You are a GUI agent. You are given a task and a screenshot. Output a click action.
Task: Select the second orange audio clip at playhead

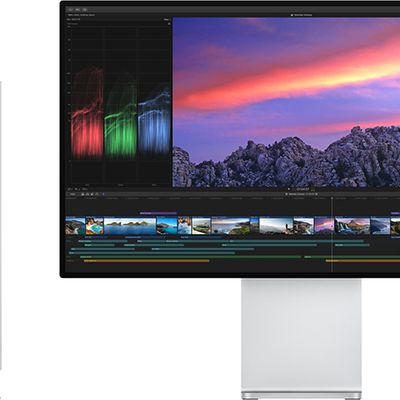point(363,261)
